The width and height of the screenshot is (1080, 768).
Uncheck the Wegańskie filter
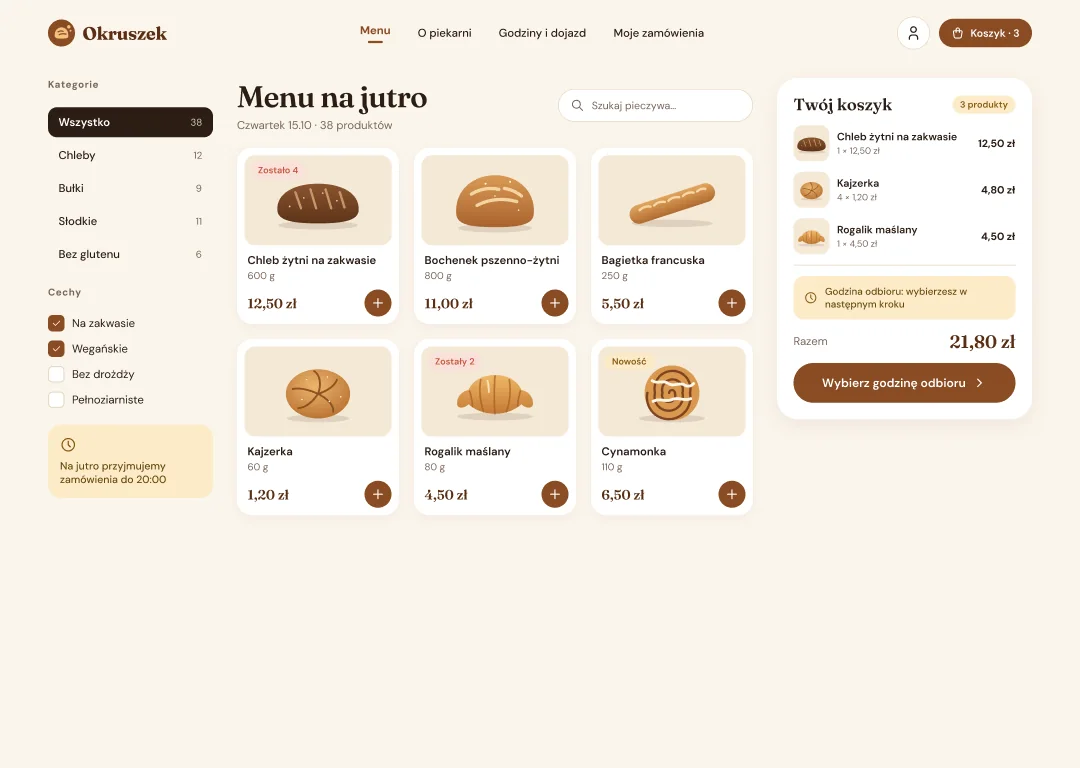coord(56,349)
